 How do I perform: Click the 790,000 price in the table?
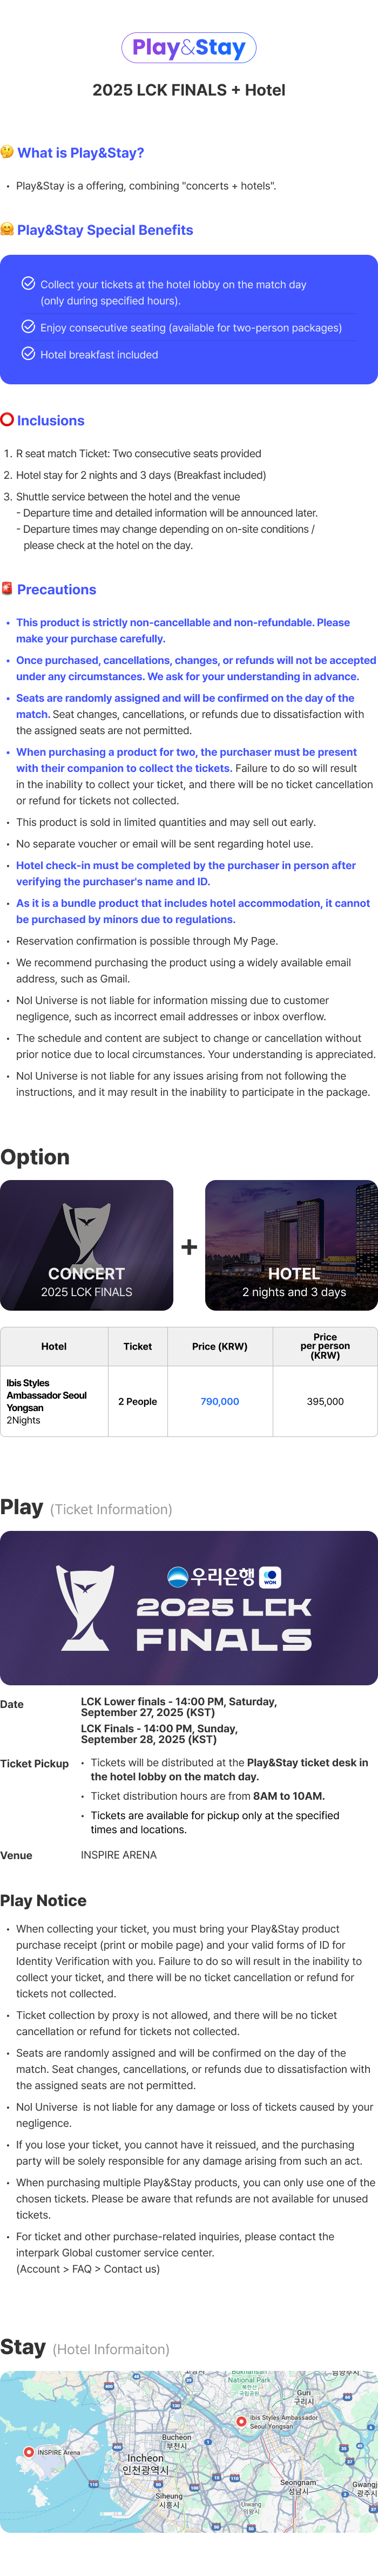click(x=220, y=1401)
